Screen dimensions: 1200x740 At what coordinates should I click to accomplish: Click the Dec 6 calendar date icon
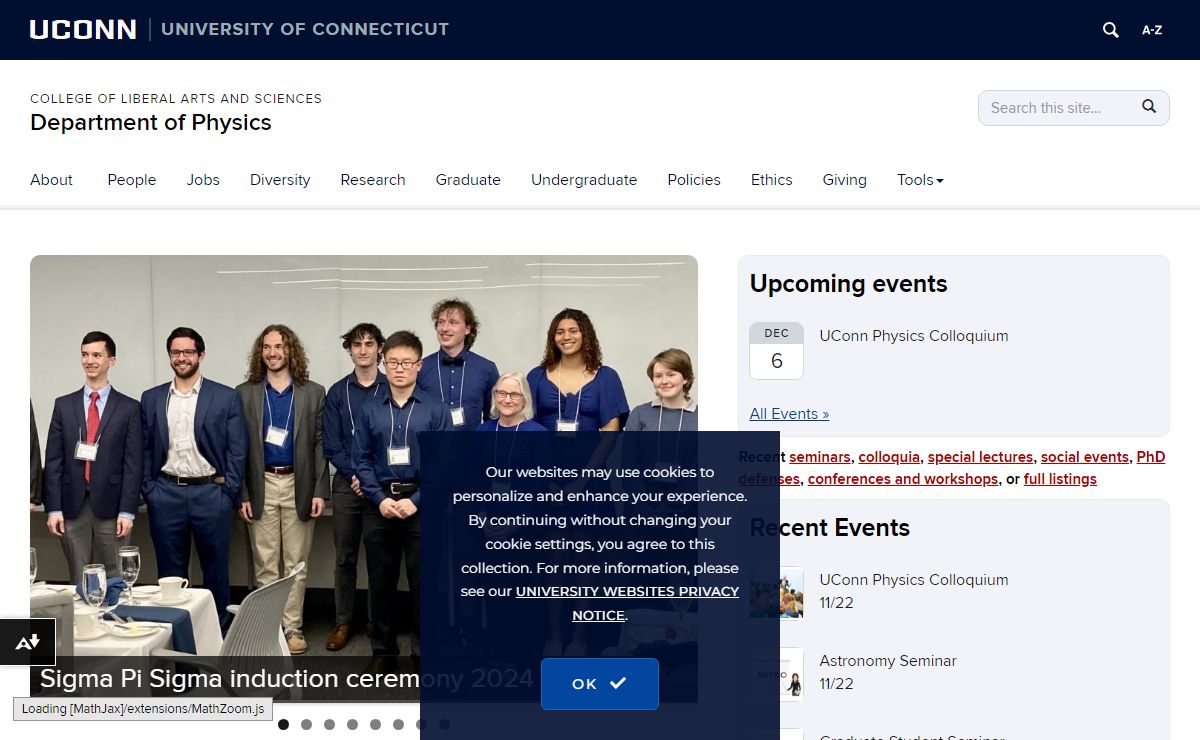[x=776, y=351]
